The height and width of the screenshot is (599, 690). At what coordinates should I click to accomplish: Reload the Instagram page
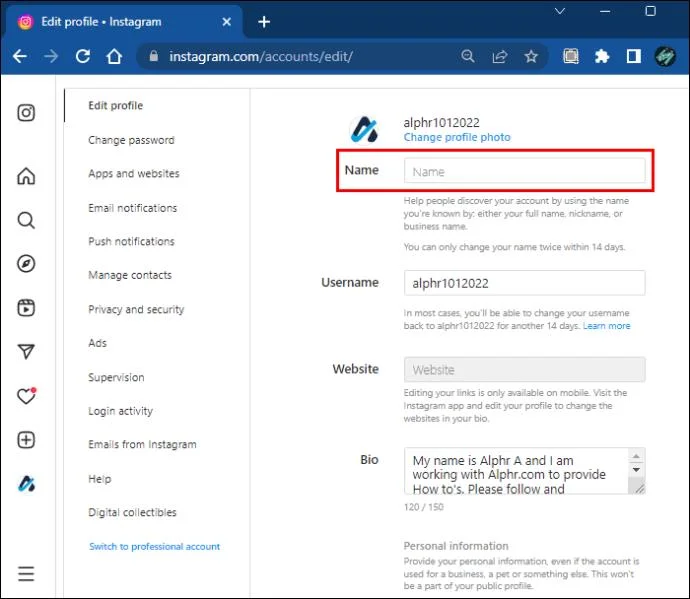(x=83, y=56)
